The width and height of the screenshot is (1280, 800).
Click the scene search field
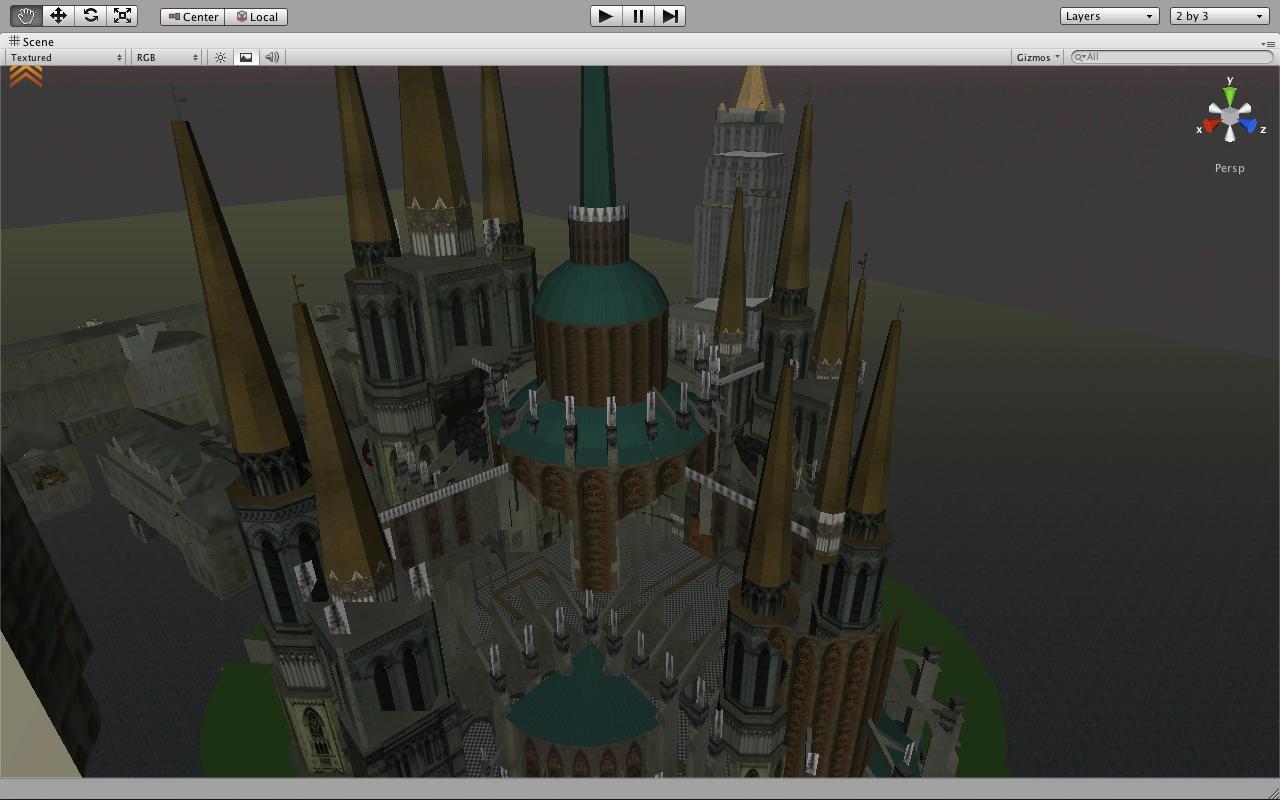1172,57
